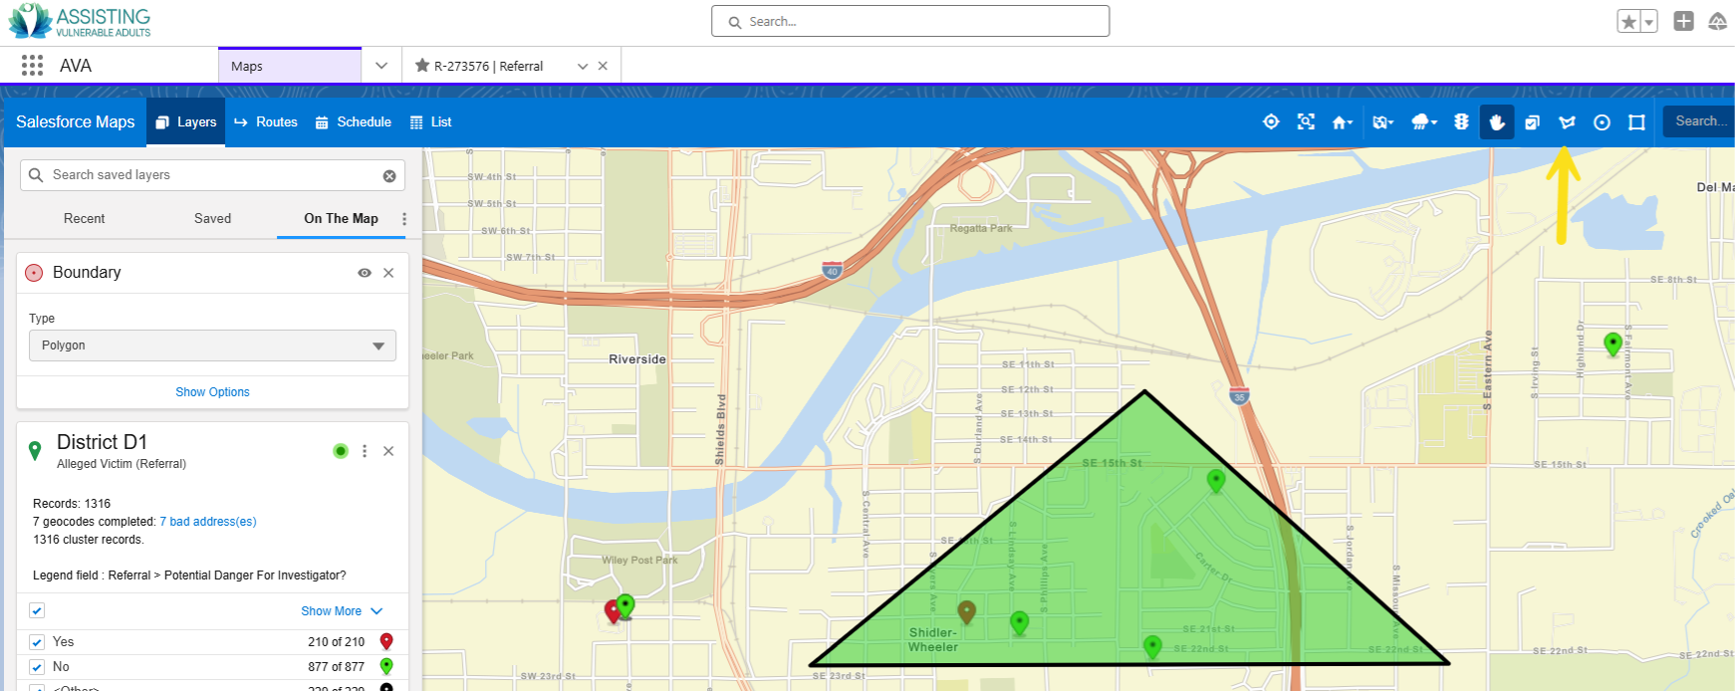The width and height of the screenshot is (1736, 692).
Task: Switch to the On The Map tab
Action: [x=341, y=218]
